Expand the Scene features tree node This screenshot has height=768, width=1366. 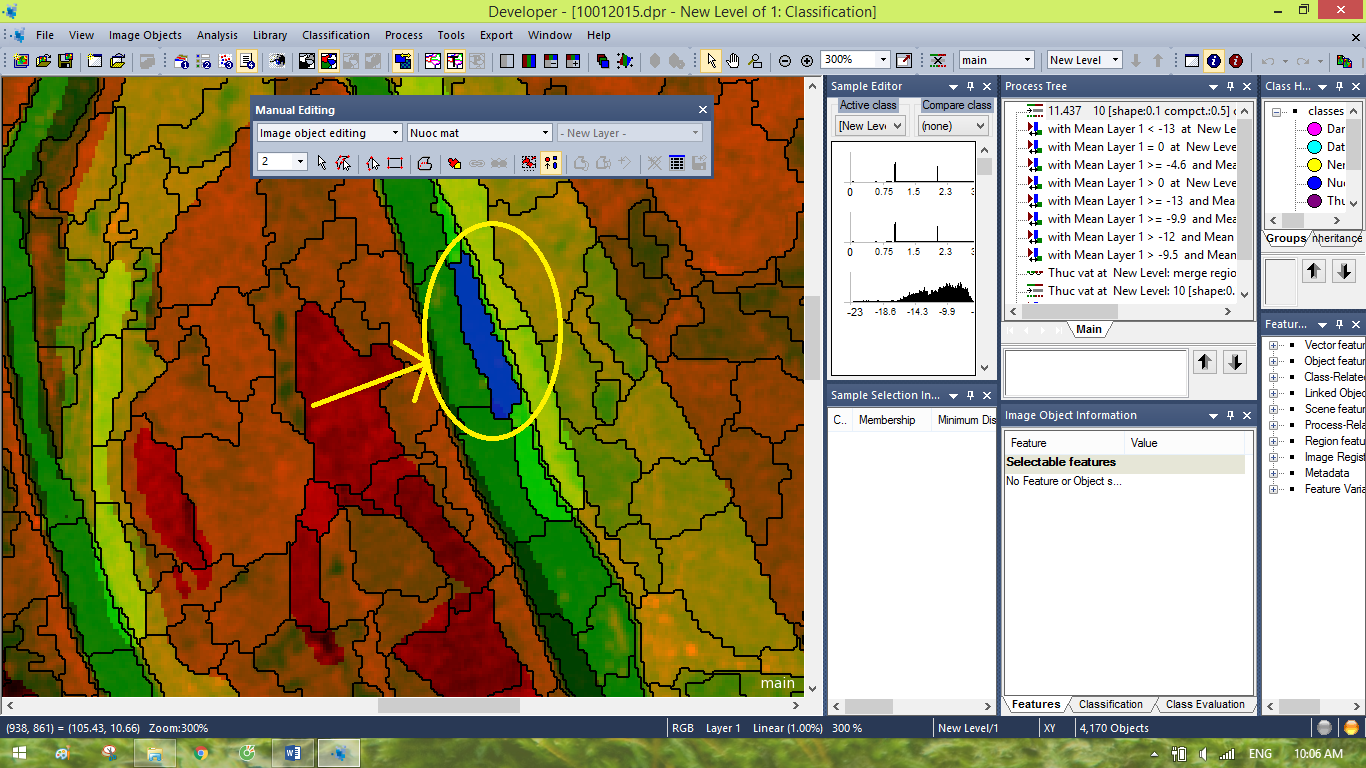coord(1275,409)
